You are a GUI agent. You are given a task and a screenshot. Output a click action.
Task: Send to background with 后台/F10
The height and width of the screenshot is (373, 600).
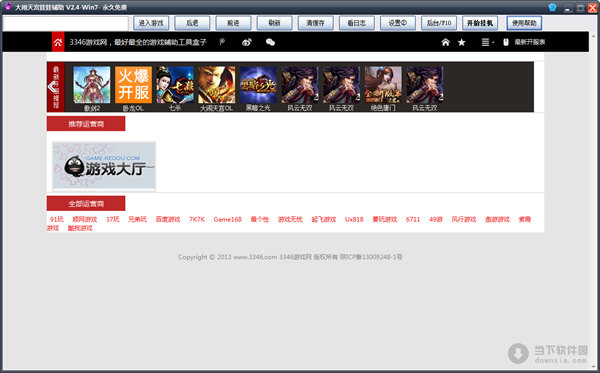point(439,23)
